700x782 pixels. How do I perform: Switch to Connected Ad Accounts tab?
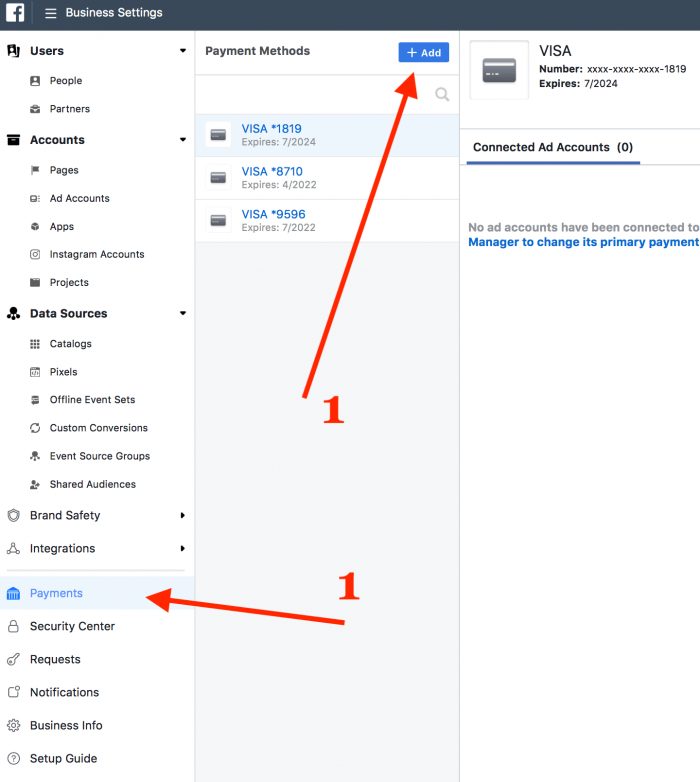[x=552, y=148]
